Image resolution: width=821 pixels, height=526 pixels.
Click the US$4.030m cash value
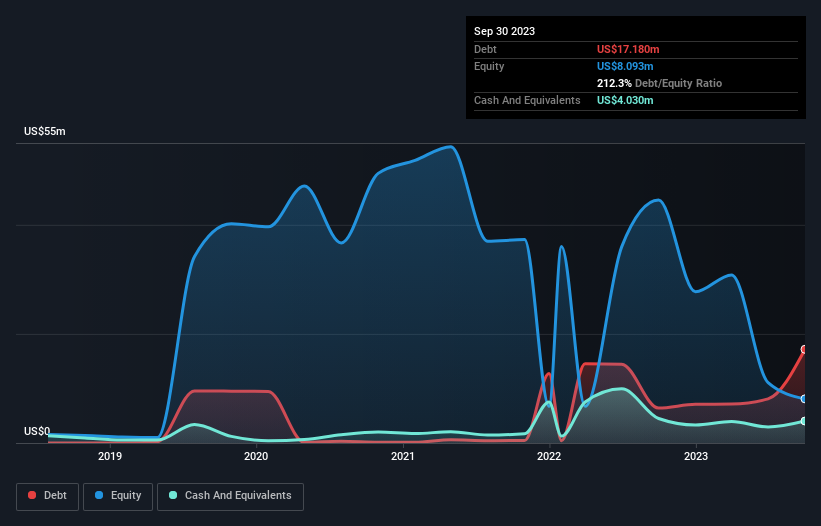tap(625, 100)
